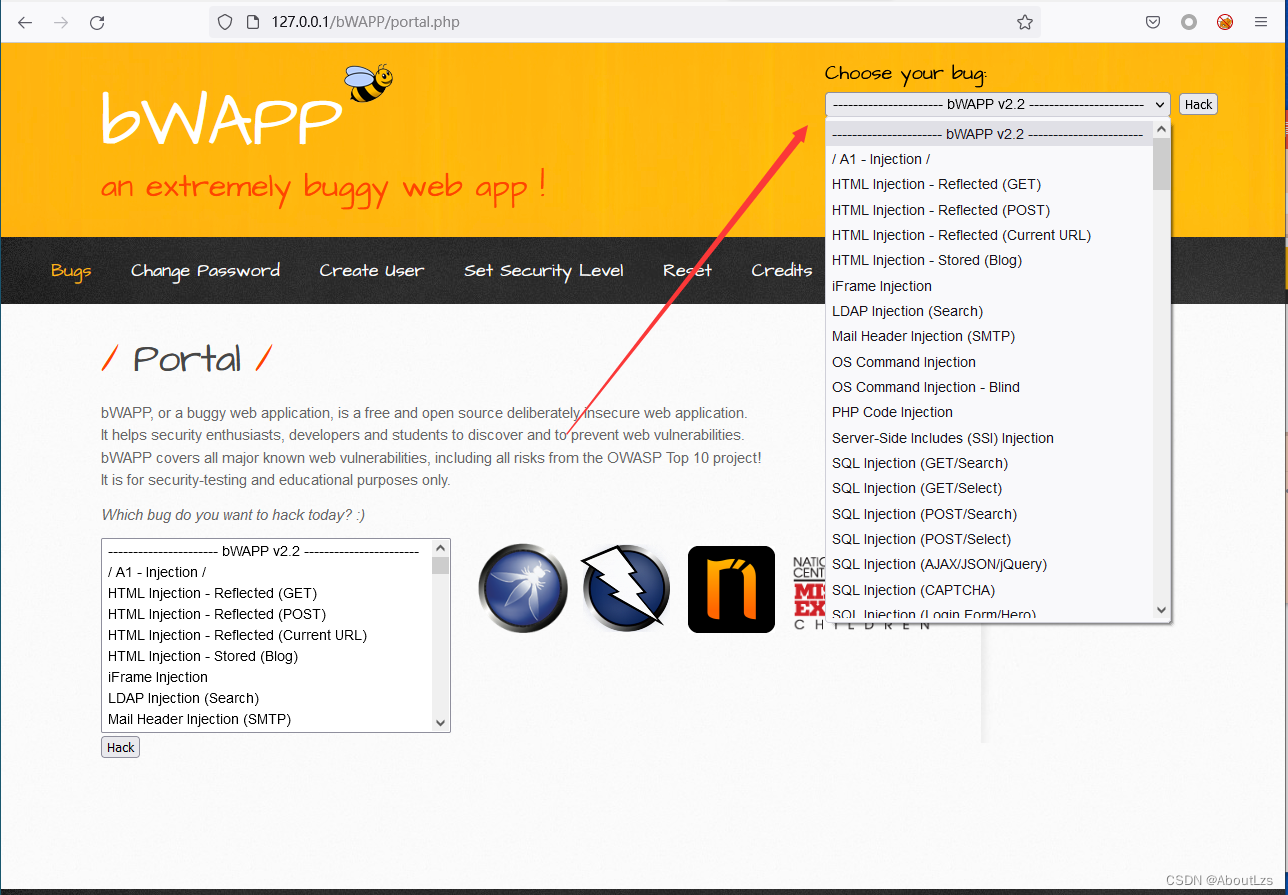Choose HTML Injection - Reflected (POST) in dropdown

(989, 210)
